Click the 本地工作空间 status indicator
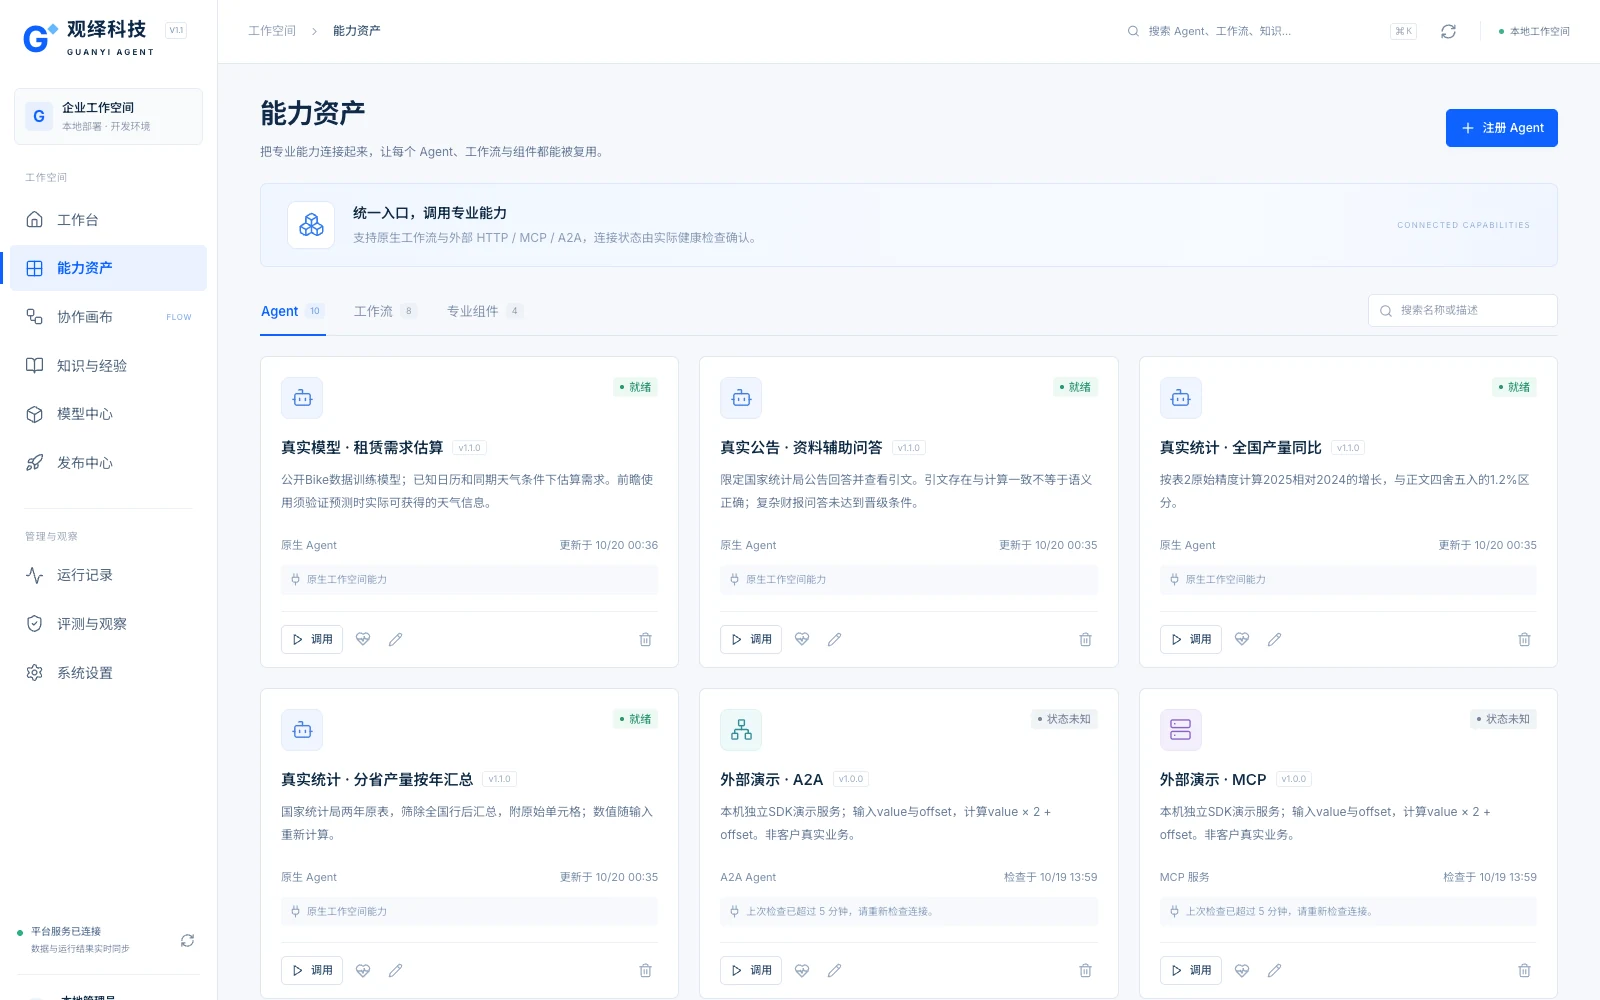Screen dimensions: 1600x1000 (1534, 31)
